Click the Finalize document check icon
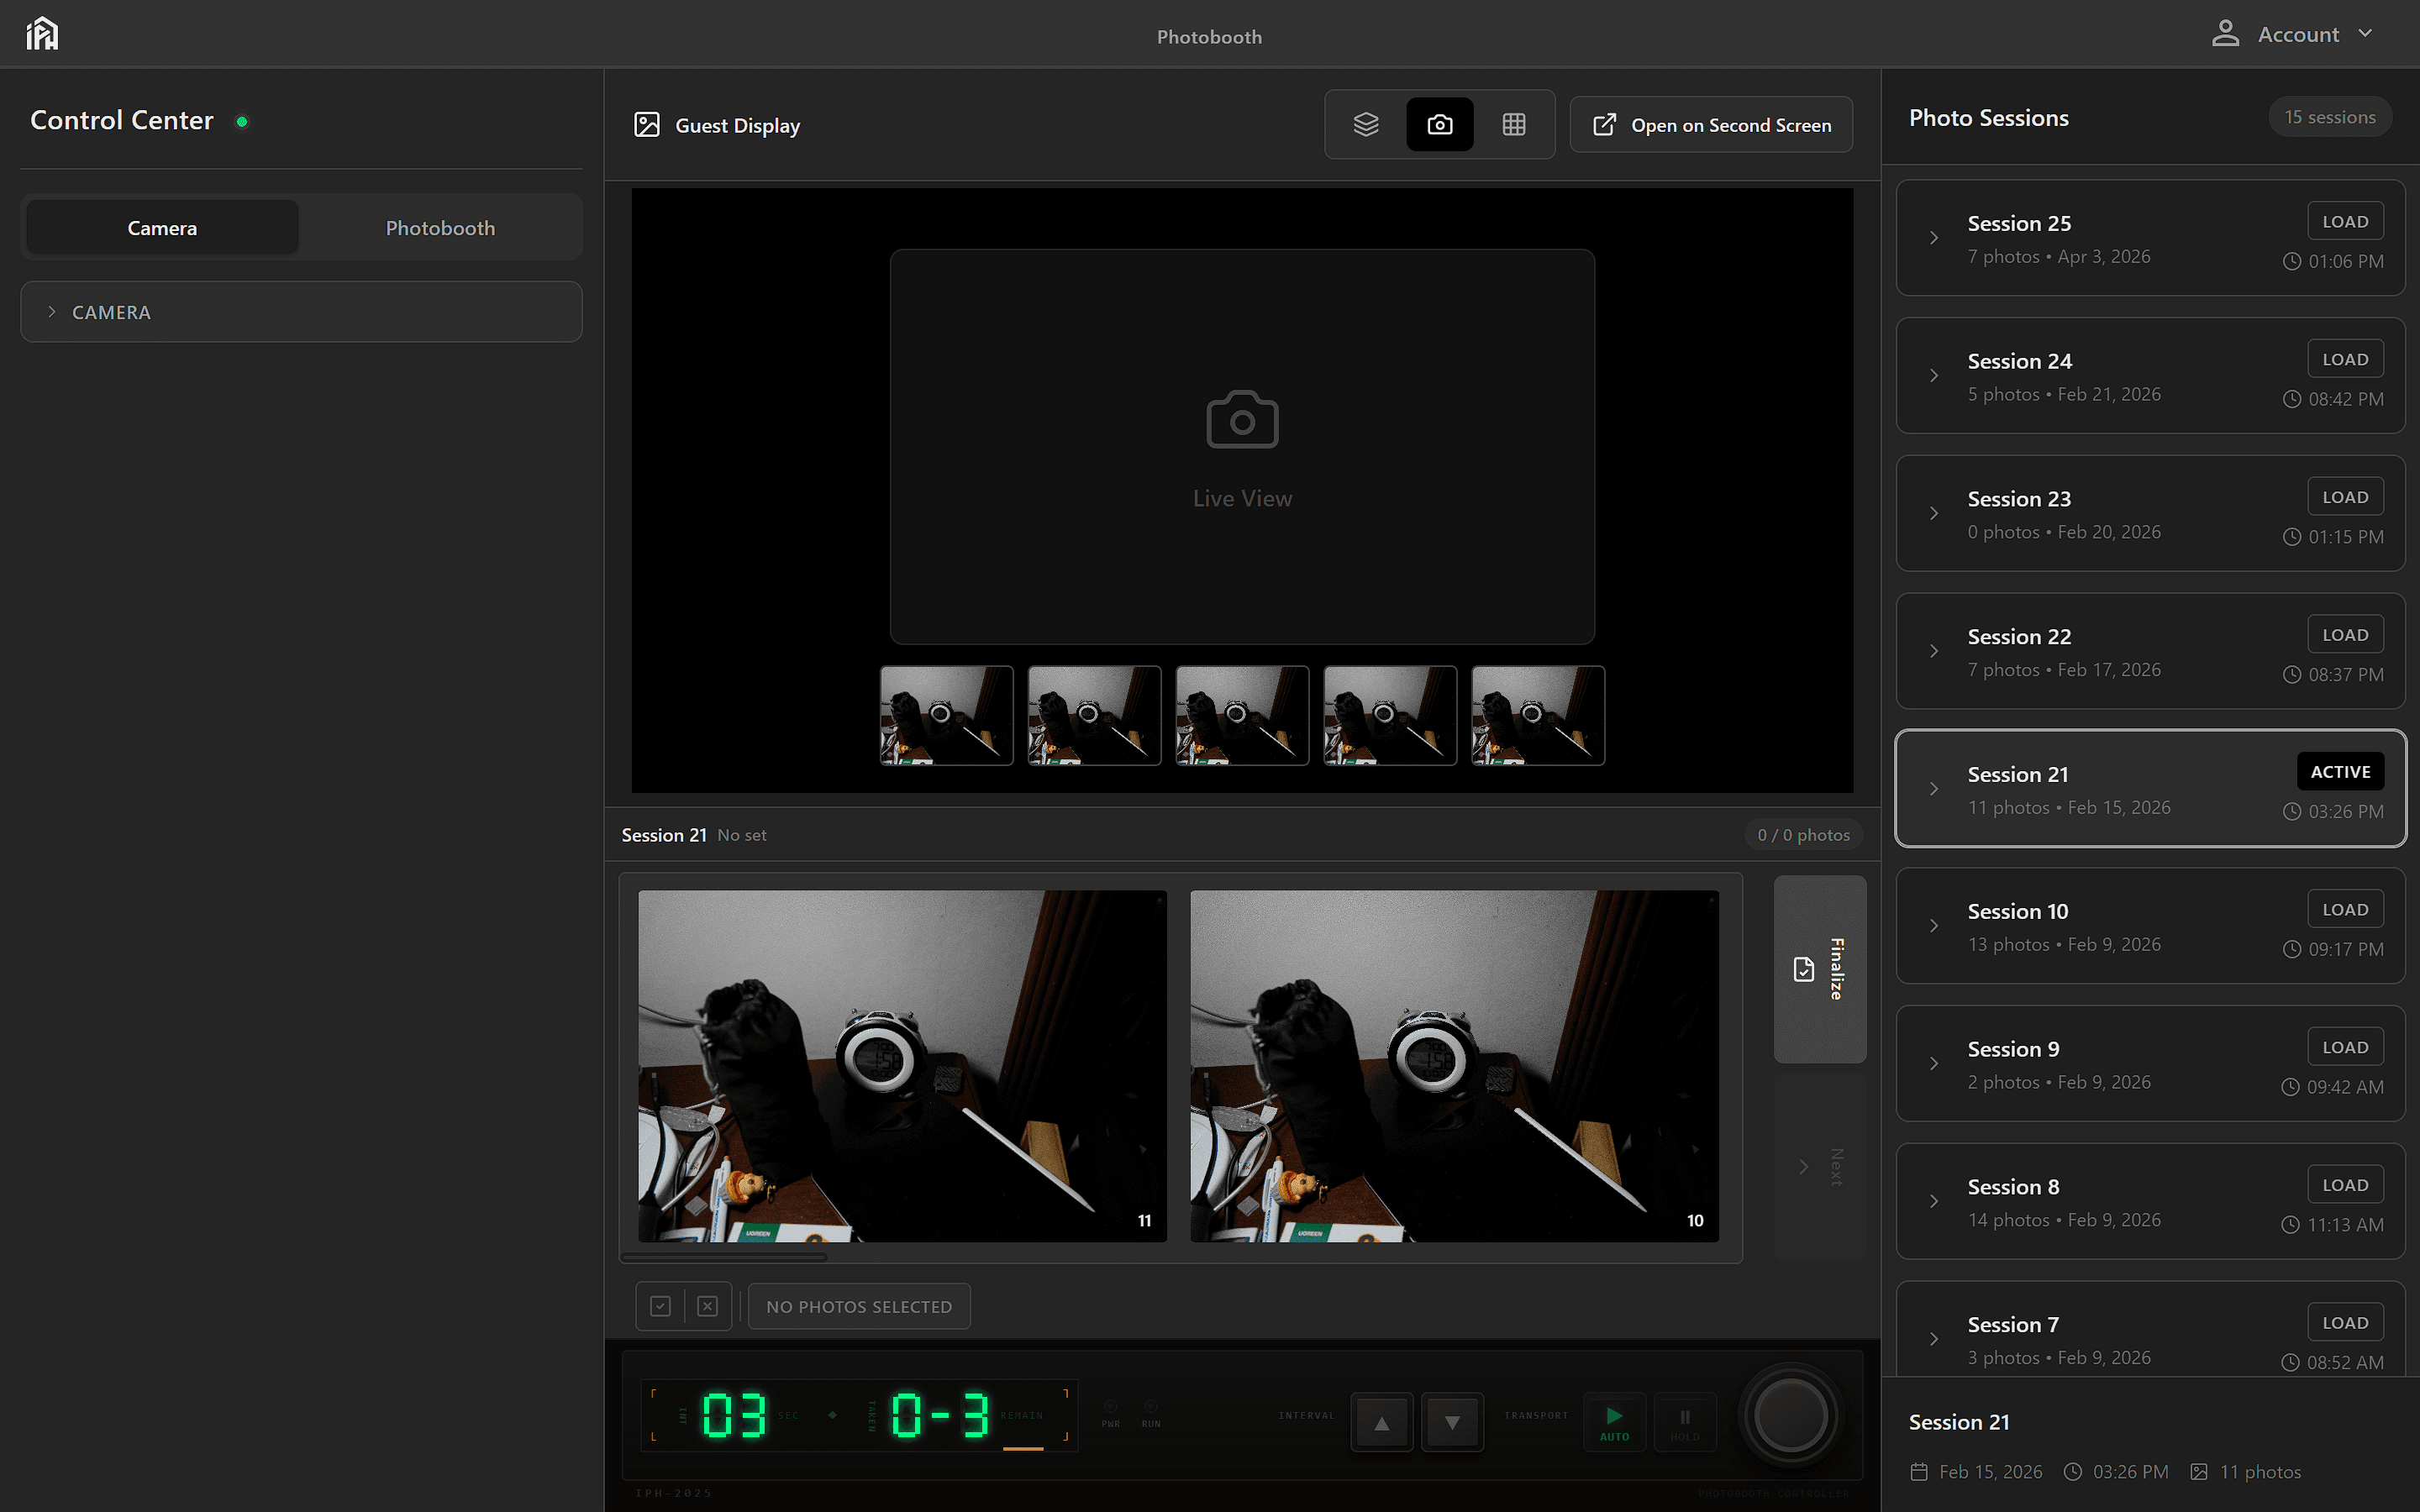Screen dimensions: 2420x1512 coord(1804,969)
